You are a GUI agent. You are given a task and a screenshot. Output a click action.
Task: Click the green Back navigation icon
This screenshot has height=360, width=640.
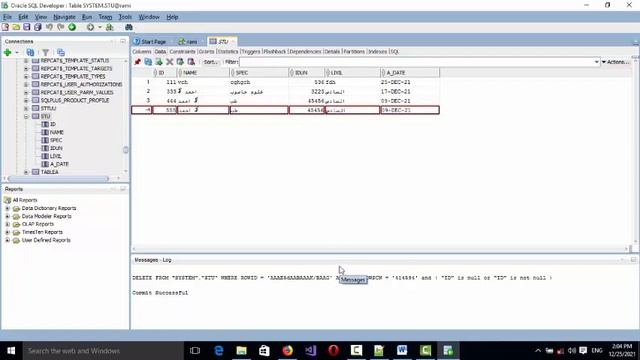tap(72, 27)
